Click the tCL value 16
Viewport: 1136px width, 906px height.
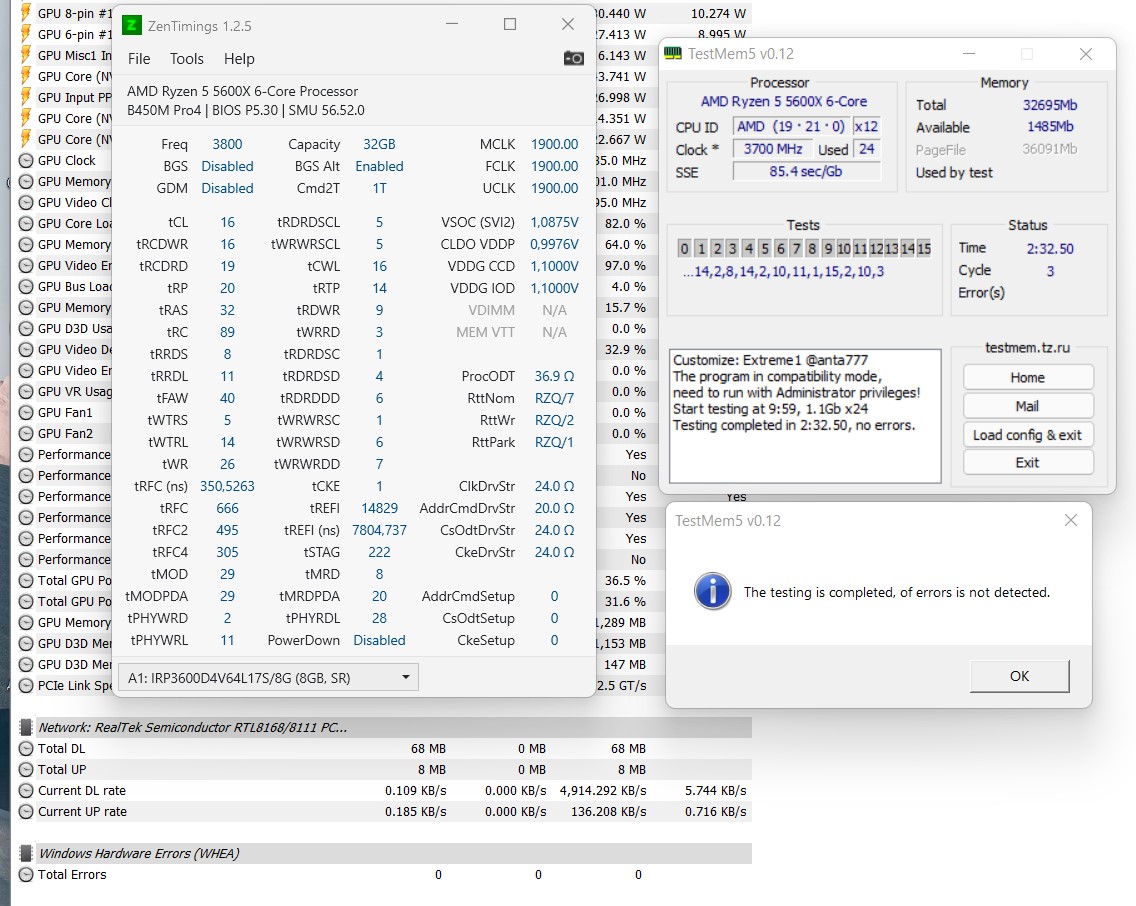(227, 222)
